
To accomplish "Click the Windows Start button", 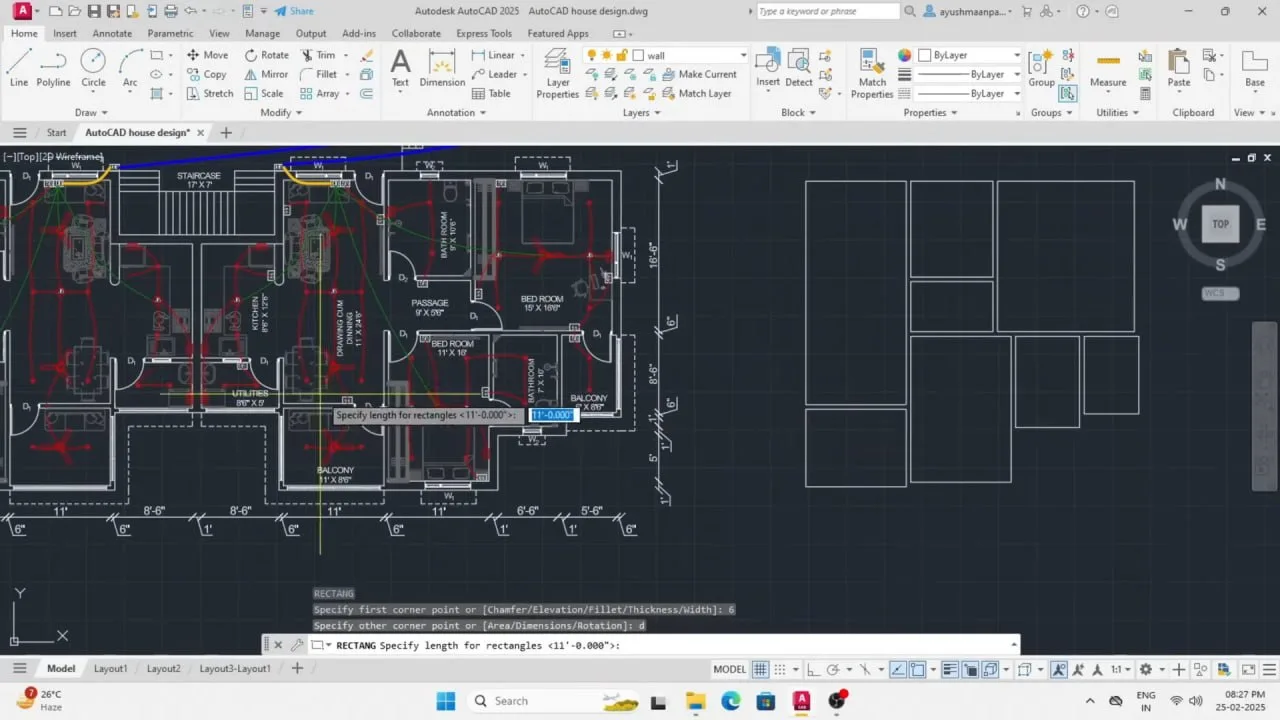I will (446, 701).
